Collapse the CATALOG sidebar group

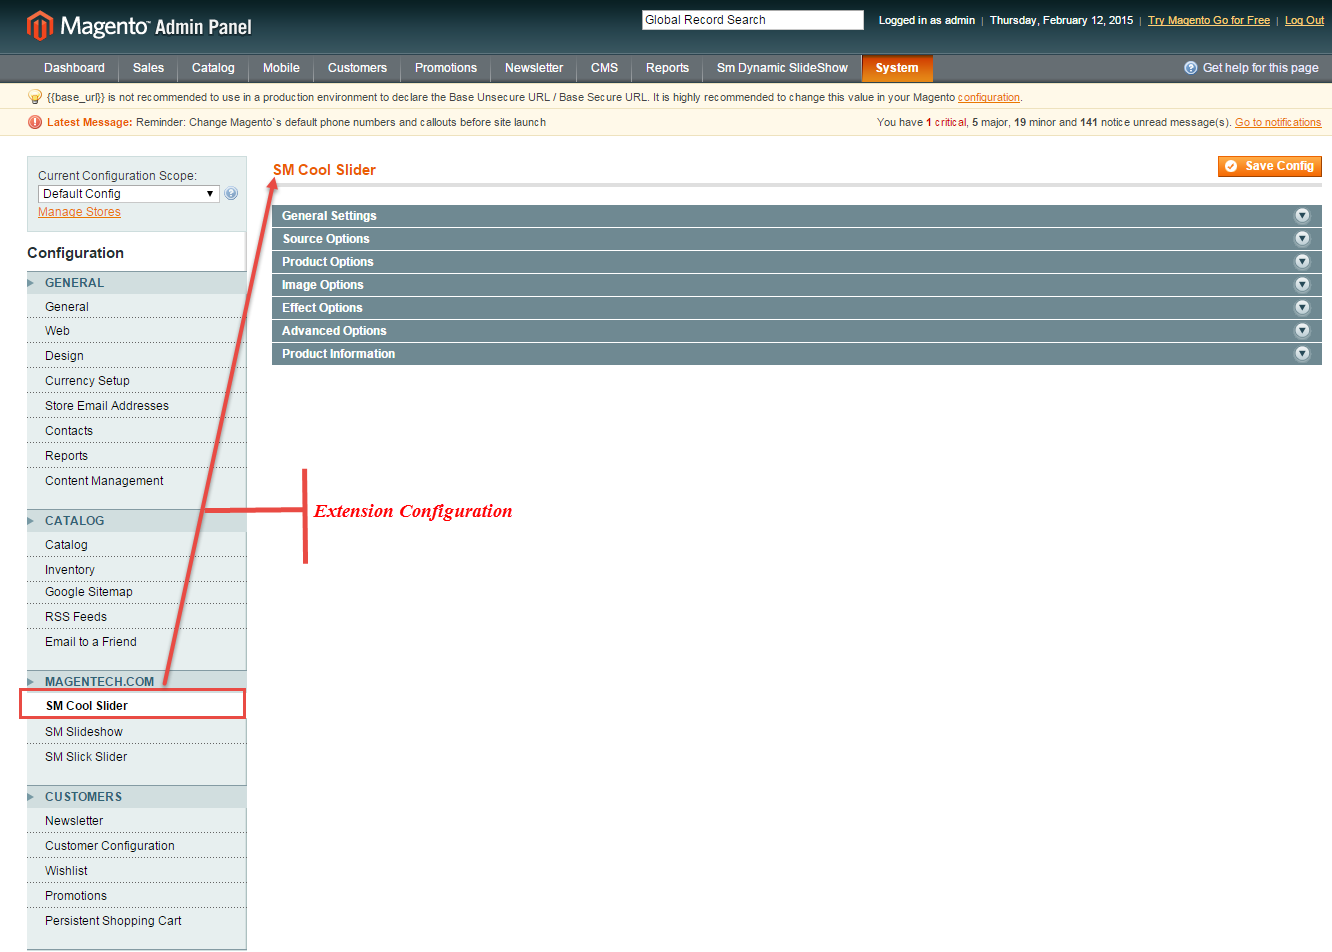(x=136, y=521)
